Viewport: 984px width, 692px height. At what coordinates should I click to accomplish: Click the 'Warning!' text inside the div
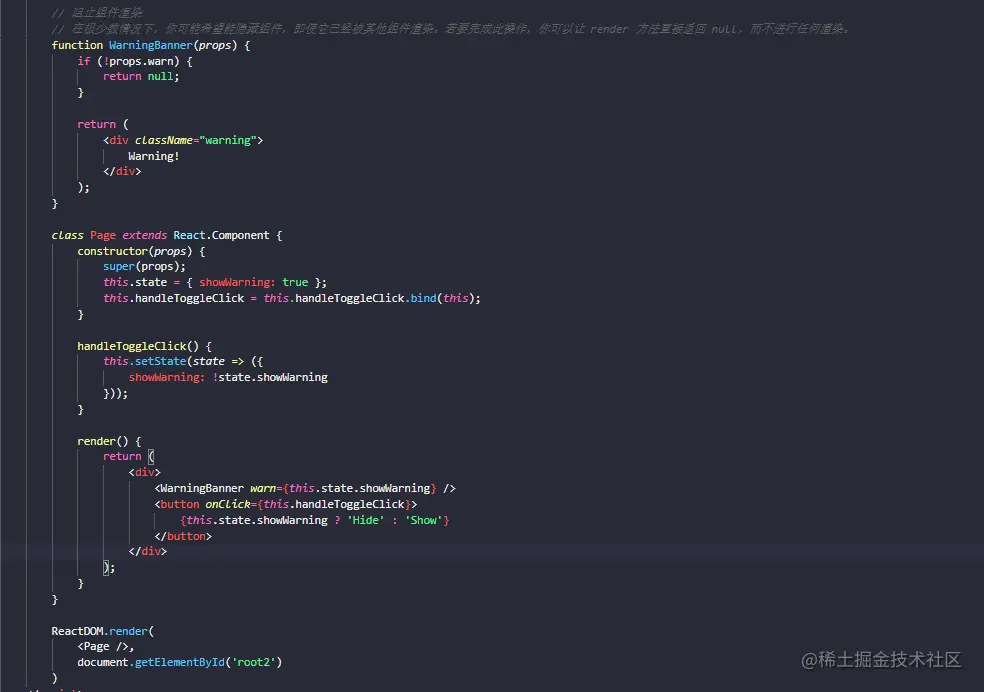tap(154, 156)
